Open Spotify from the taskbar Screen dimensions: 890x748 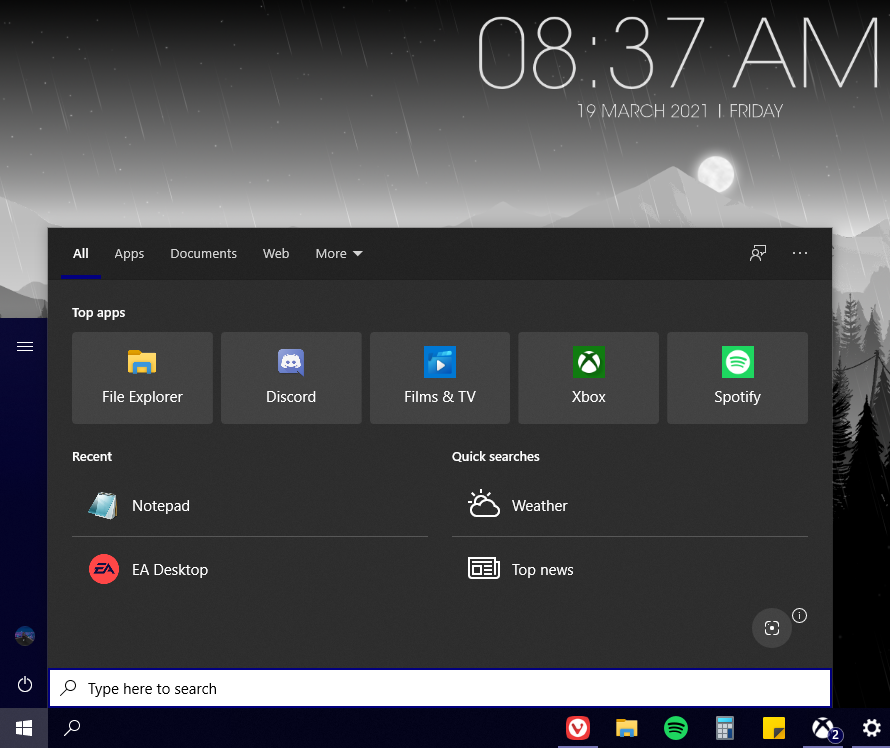[675, 728]
